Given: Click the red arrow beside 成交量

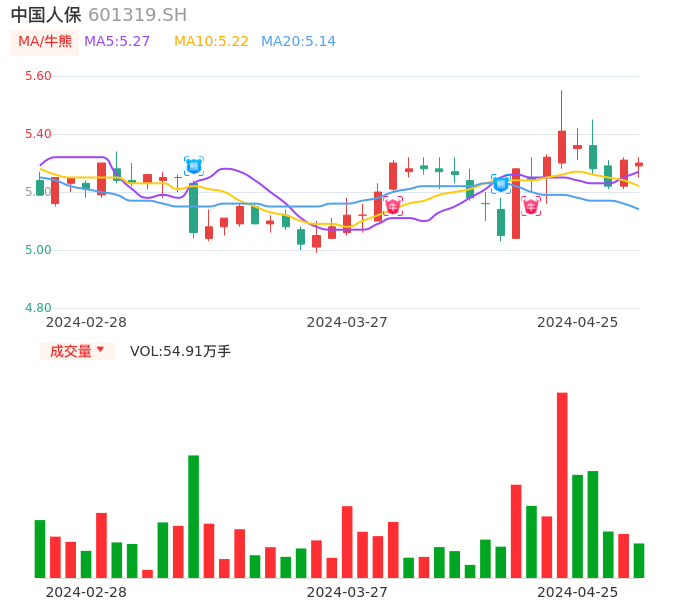Looking at the screenshot, I should [100, 350].
